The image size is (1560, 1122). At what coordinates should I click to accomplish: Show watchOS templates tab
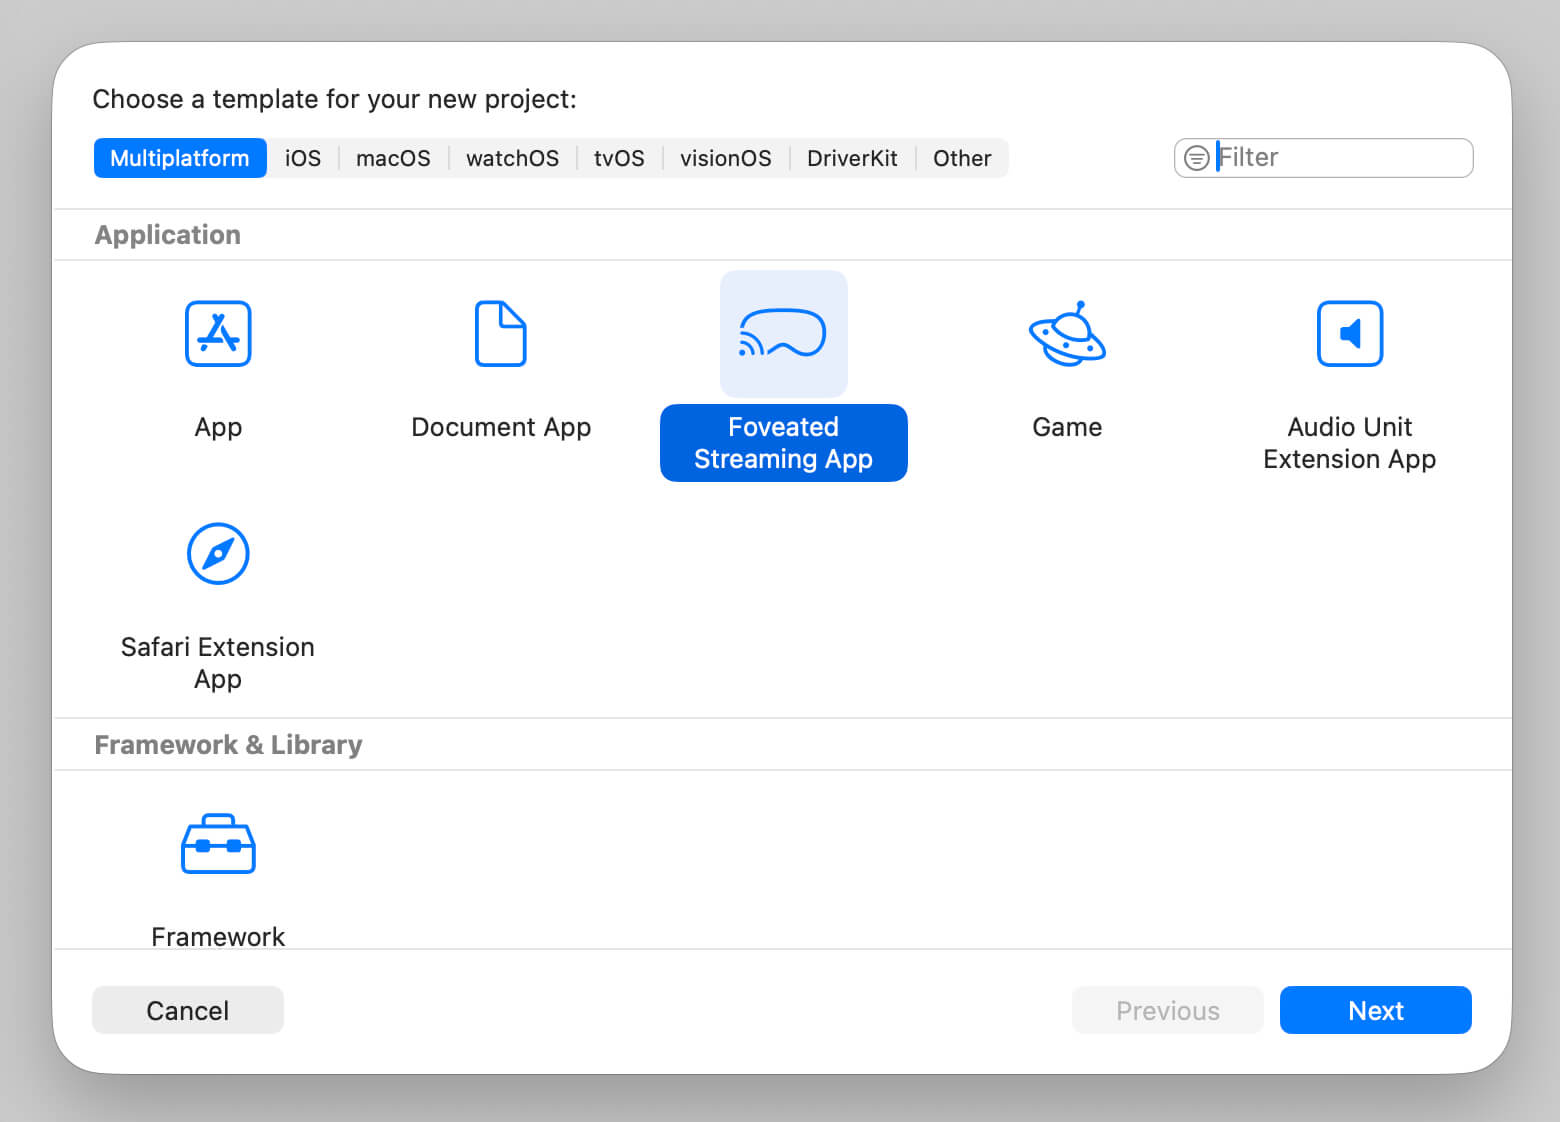[x=512, y=158]
